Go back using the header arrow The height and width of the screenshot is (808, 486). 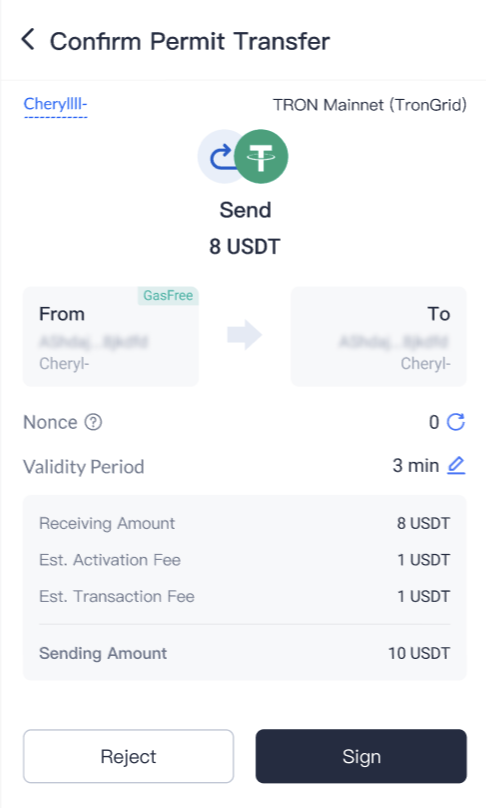[x=28, y=40]
